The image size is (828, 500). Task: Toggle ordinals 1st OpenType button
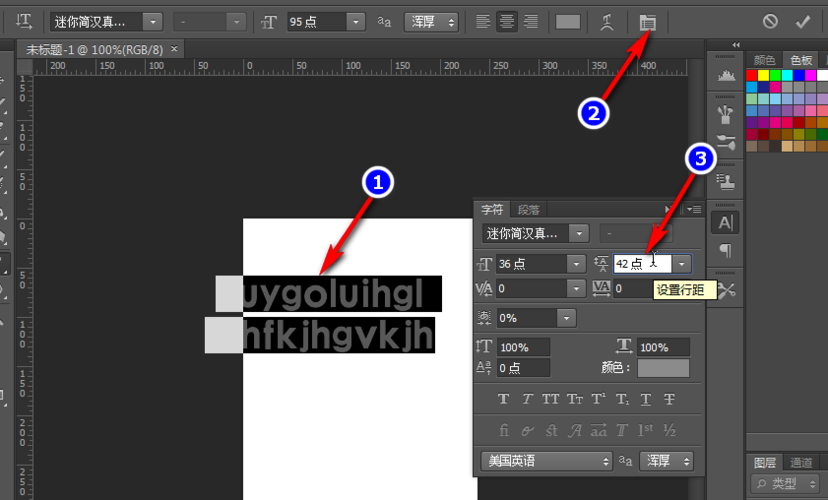click(x=645, y=429)
